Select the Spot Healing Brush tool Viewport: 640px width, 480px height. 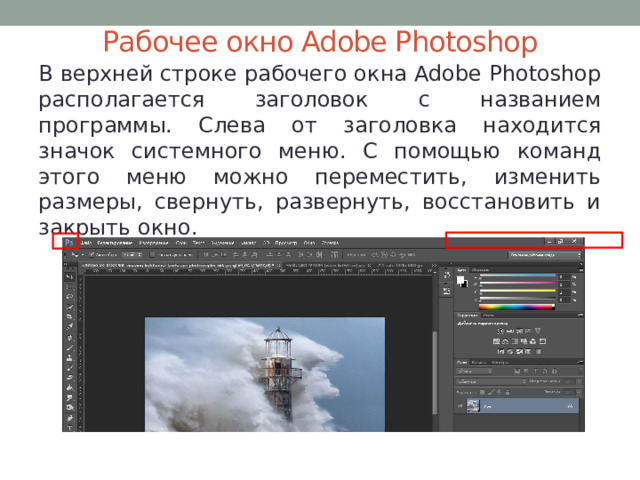pyautogui.click(x=70, y=338)
